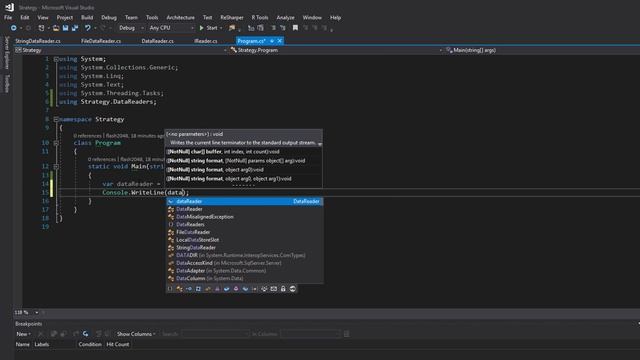The image size is (640, 360).
Task: Select DataAdapter completion item
Action: coord(244,271)
